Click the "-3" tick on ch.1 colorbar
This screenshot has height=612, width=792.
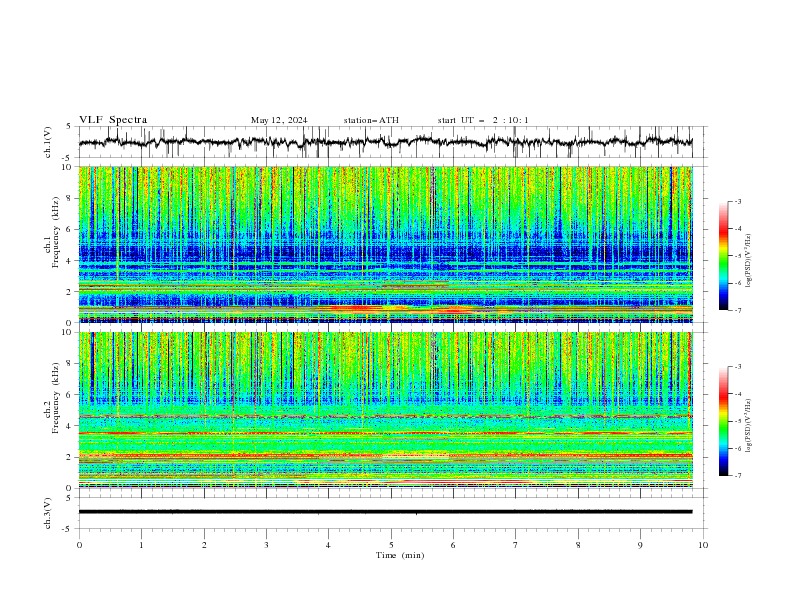point(737,201)
